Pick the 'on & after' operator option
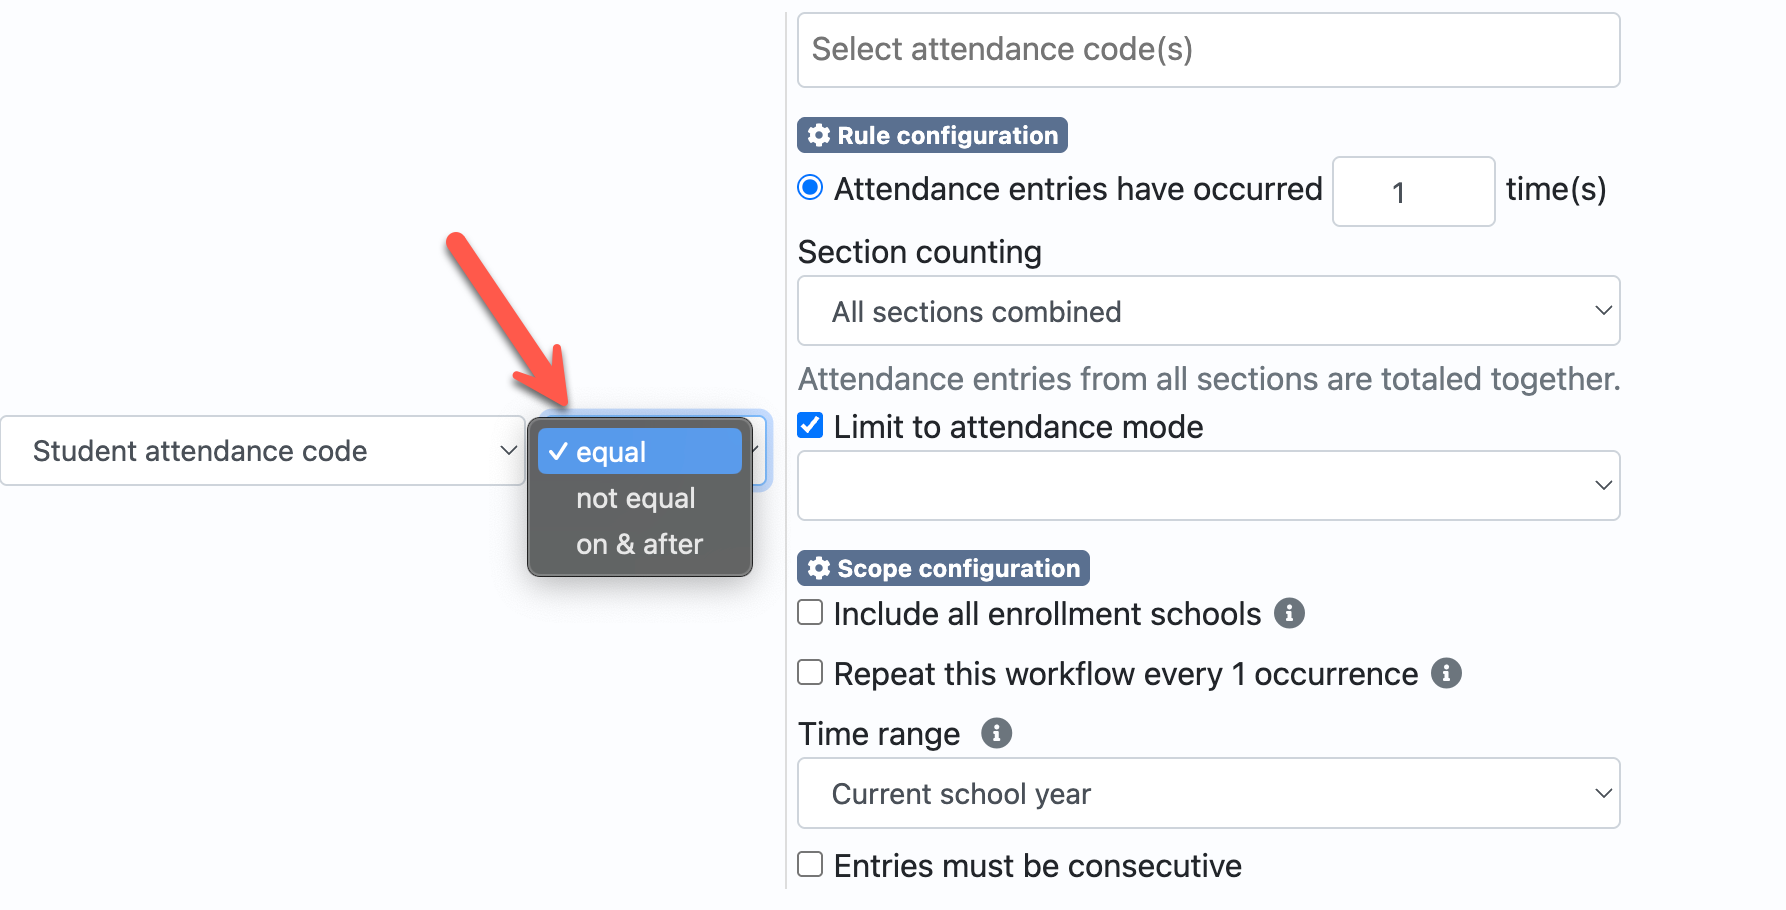1786x910 pixels. point(640,544)
